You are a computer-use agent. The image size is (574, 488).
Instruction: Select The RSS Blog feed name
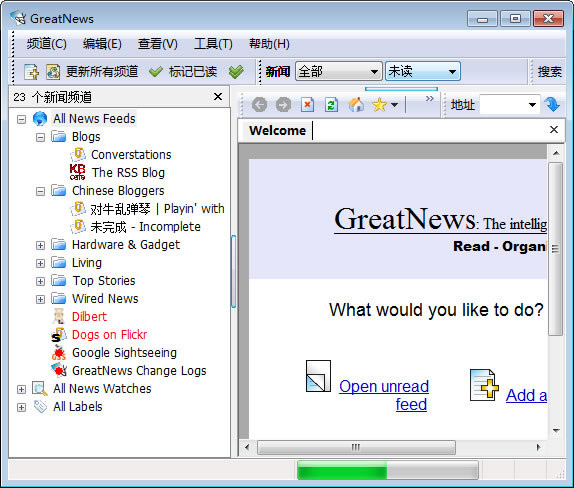tap(128, 172)
